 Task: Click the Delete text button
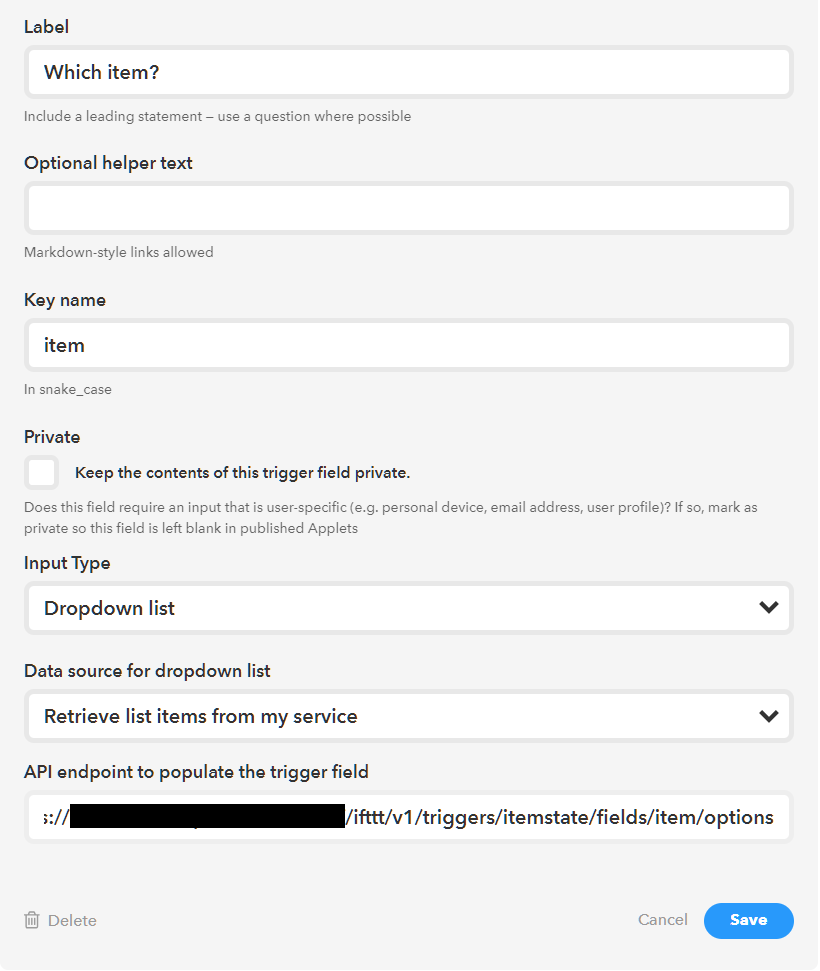pyautogui.click(x=72, y=920)
